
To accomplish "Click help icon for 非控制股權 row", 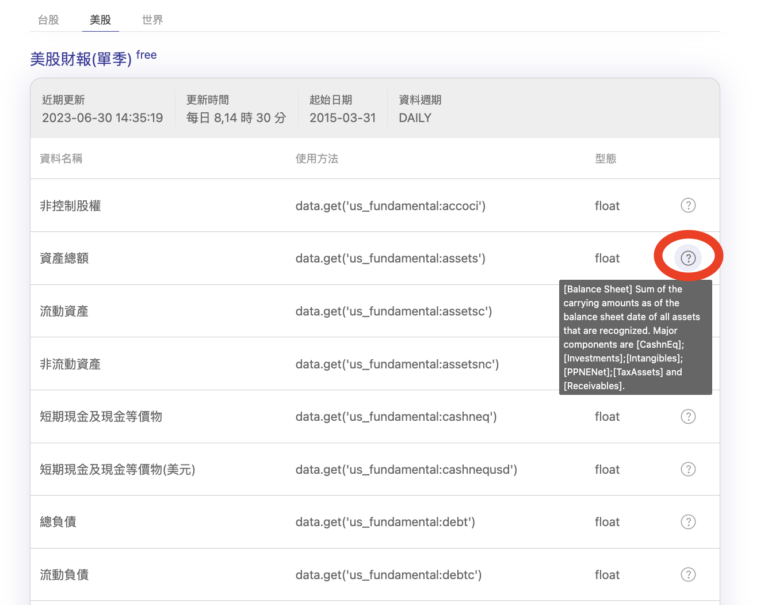I will [x=688, y=205].
